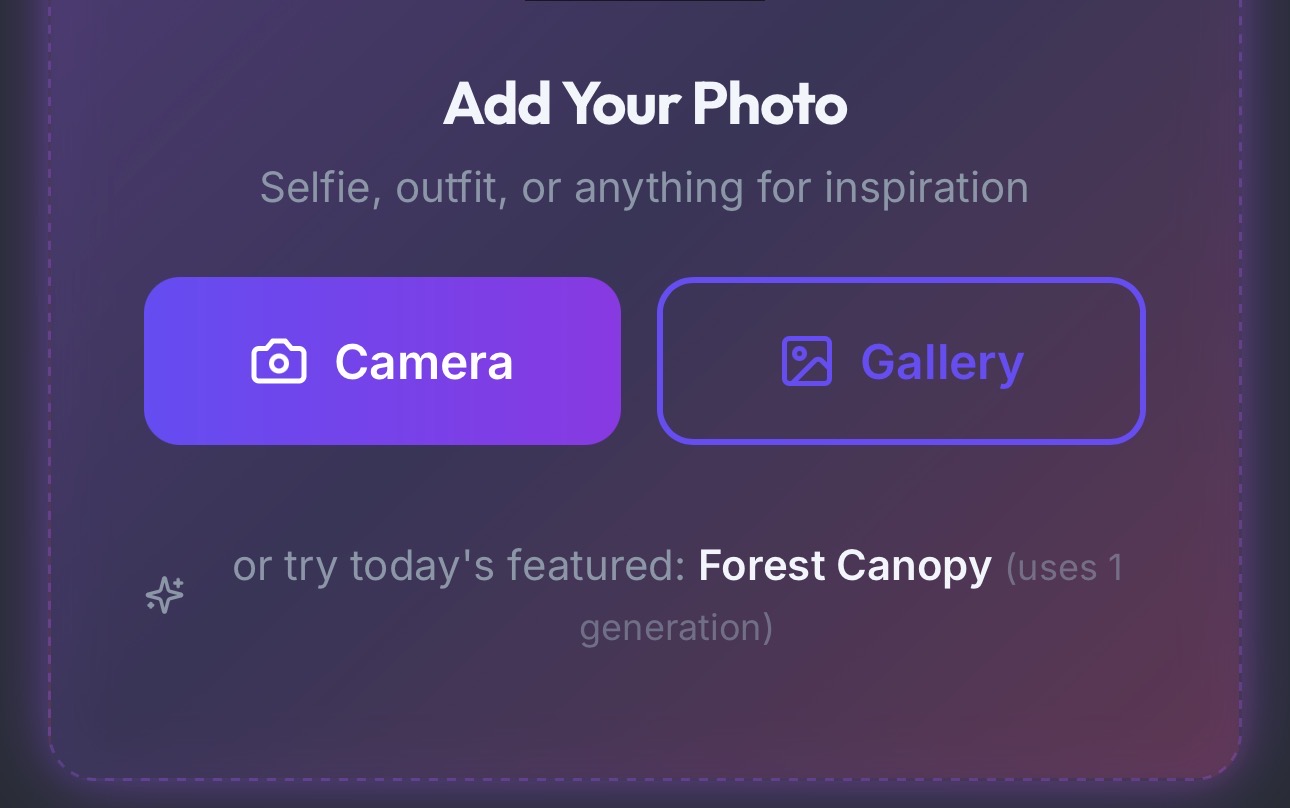Click the "(uses 1" note text
Screen dimensions: 1290x808
(x=1064, y=569)
